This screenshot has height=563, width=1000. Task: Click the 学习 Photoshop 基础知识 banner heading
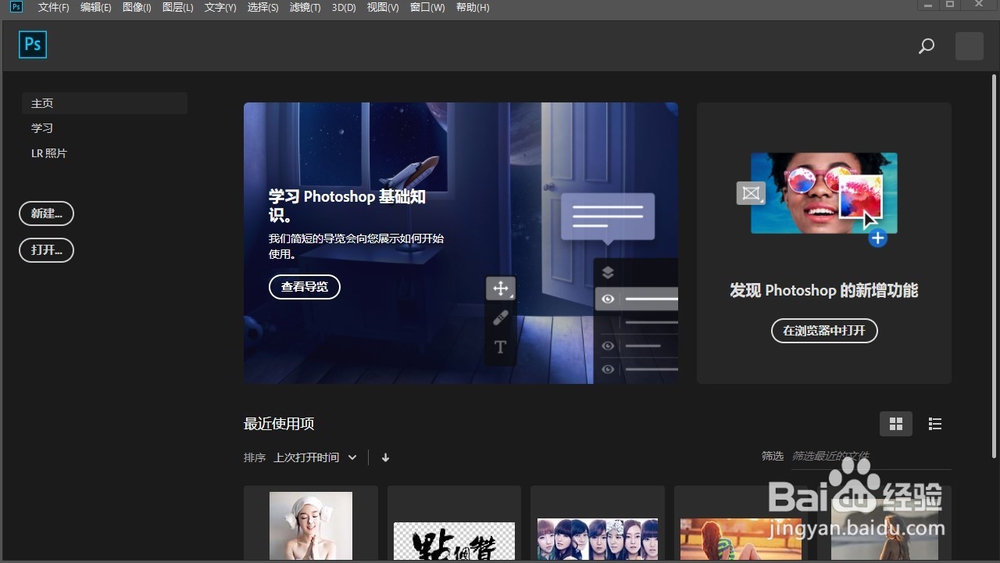click(347, 205)
